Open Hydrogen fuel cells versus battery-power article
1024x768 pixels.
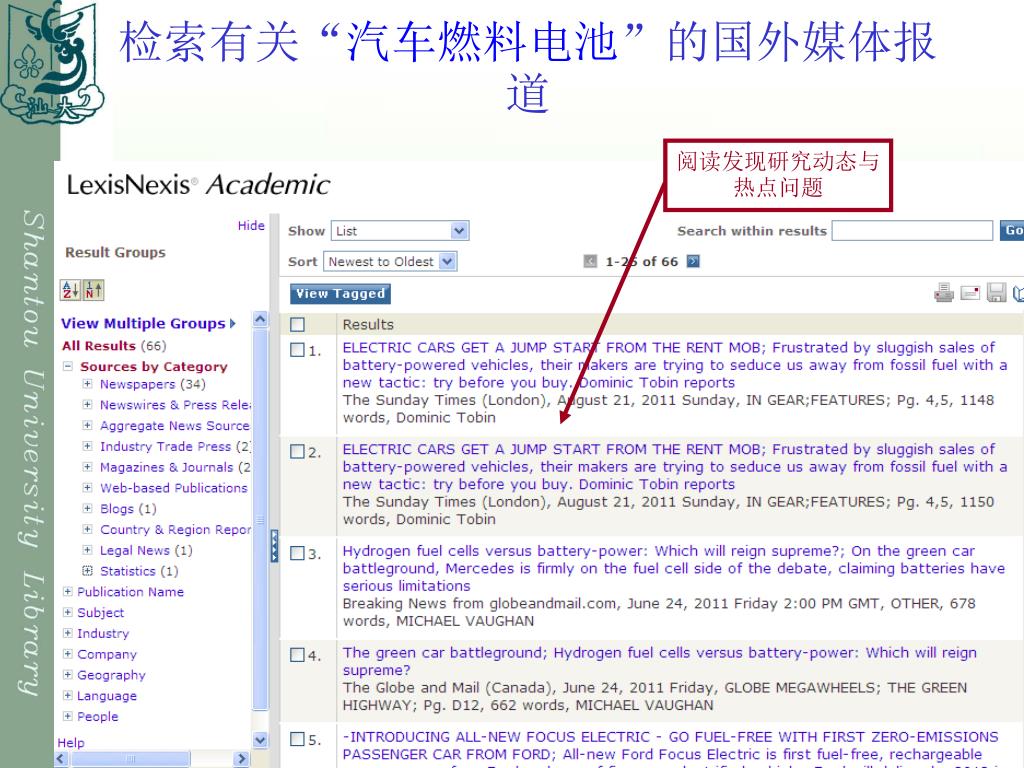(673, 568)
